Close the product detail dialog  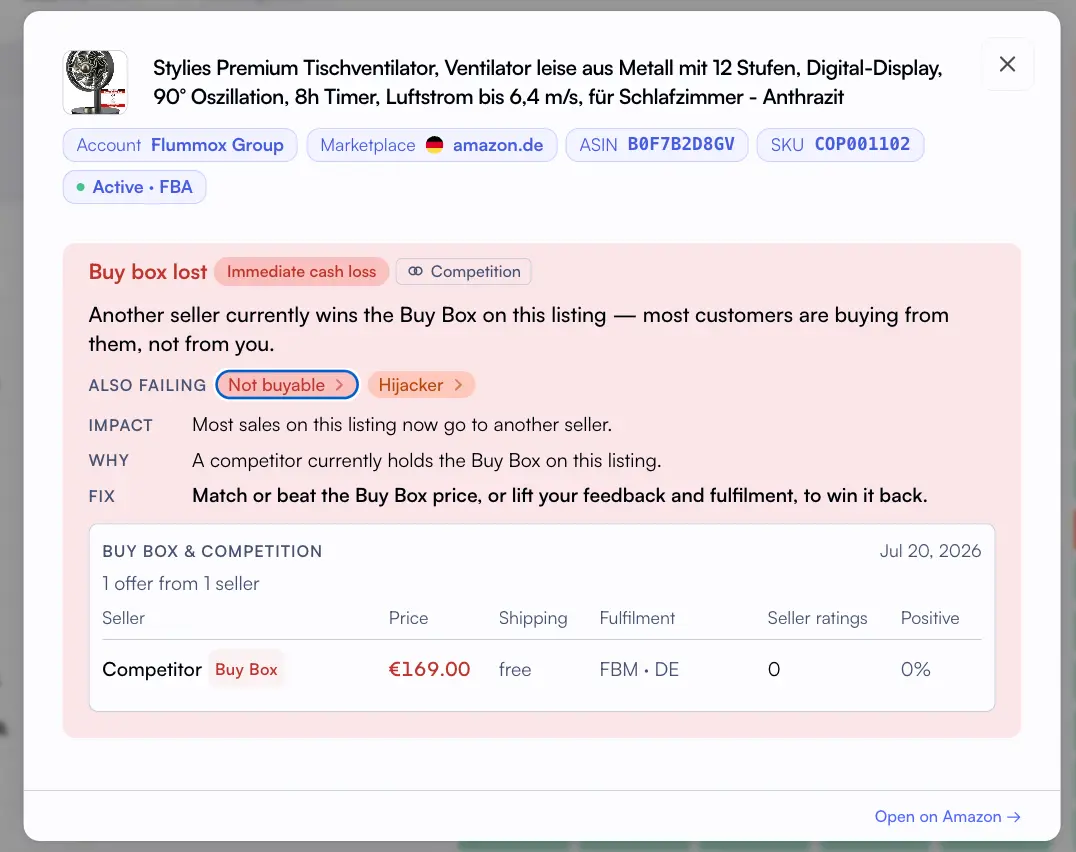coord(1007,64)
